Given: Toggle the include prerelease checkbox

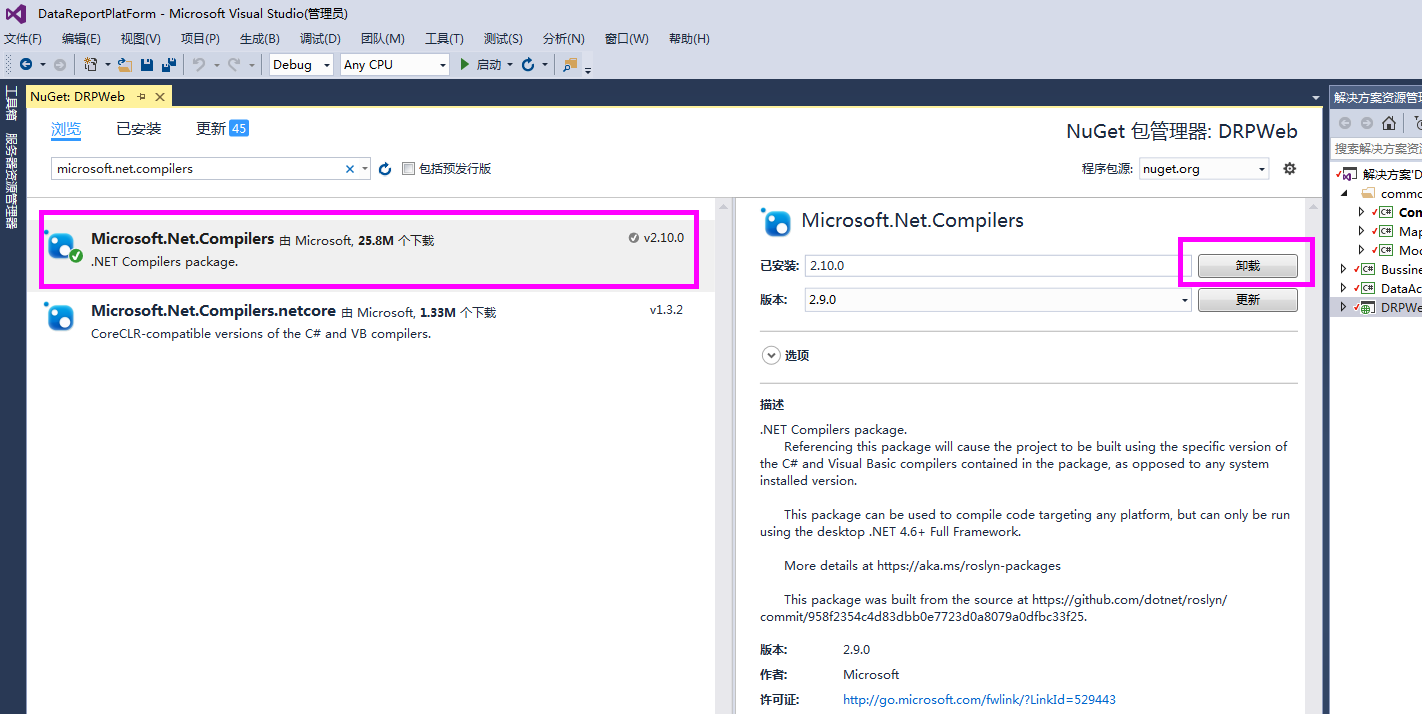Looking at the screenshot, I should (x=408, y=169).
